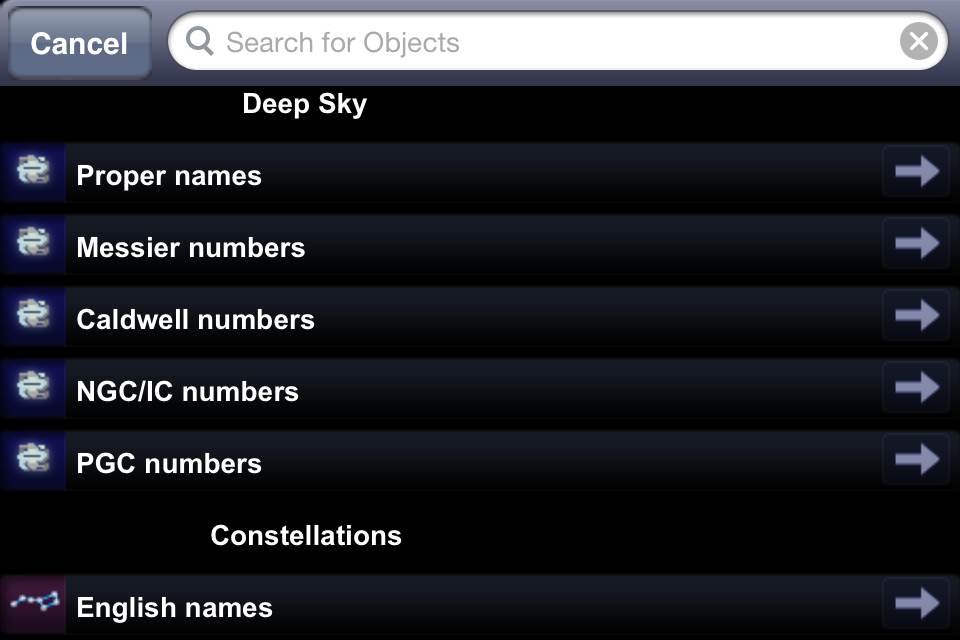Screen dimensions: 960x640
Task: Select the Constellations section header
Action: coord(306,535)
